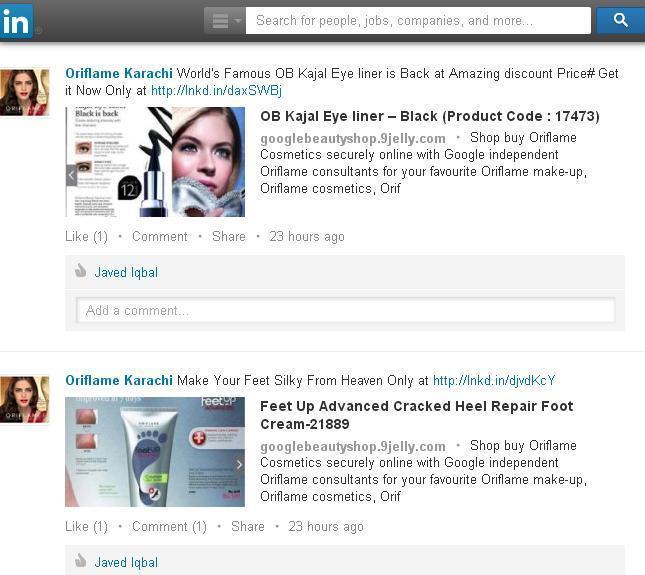Open the LinkedIn home logo
Viewport: 645px width, 575px height.
point(16,21)
